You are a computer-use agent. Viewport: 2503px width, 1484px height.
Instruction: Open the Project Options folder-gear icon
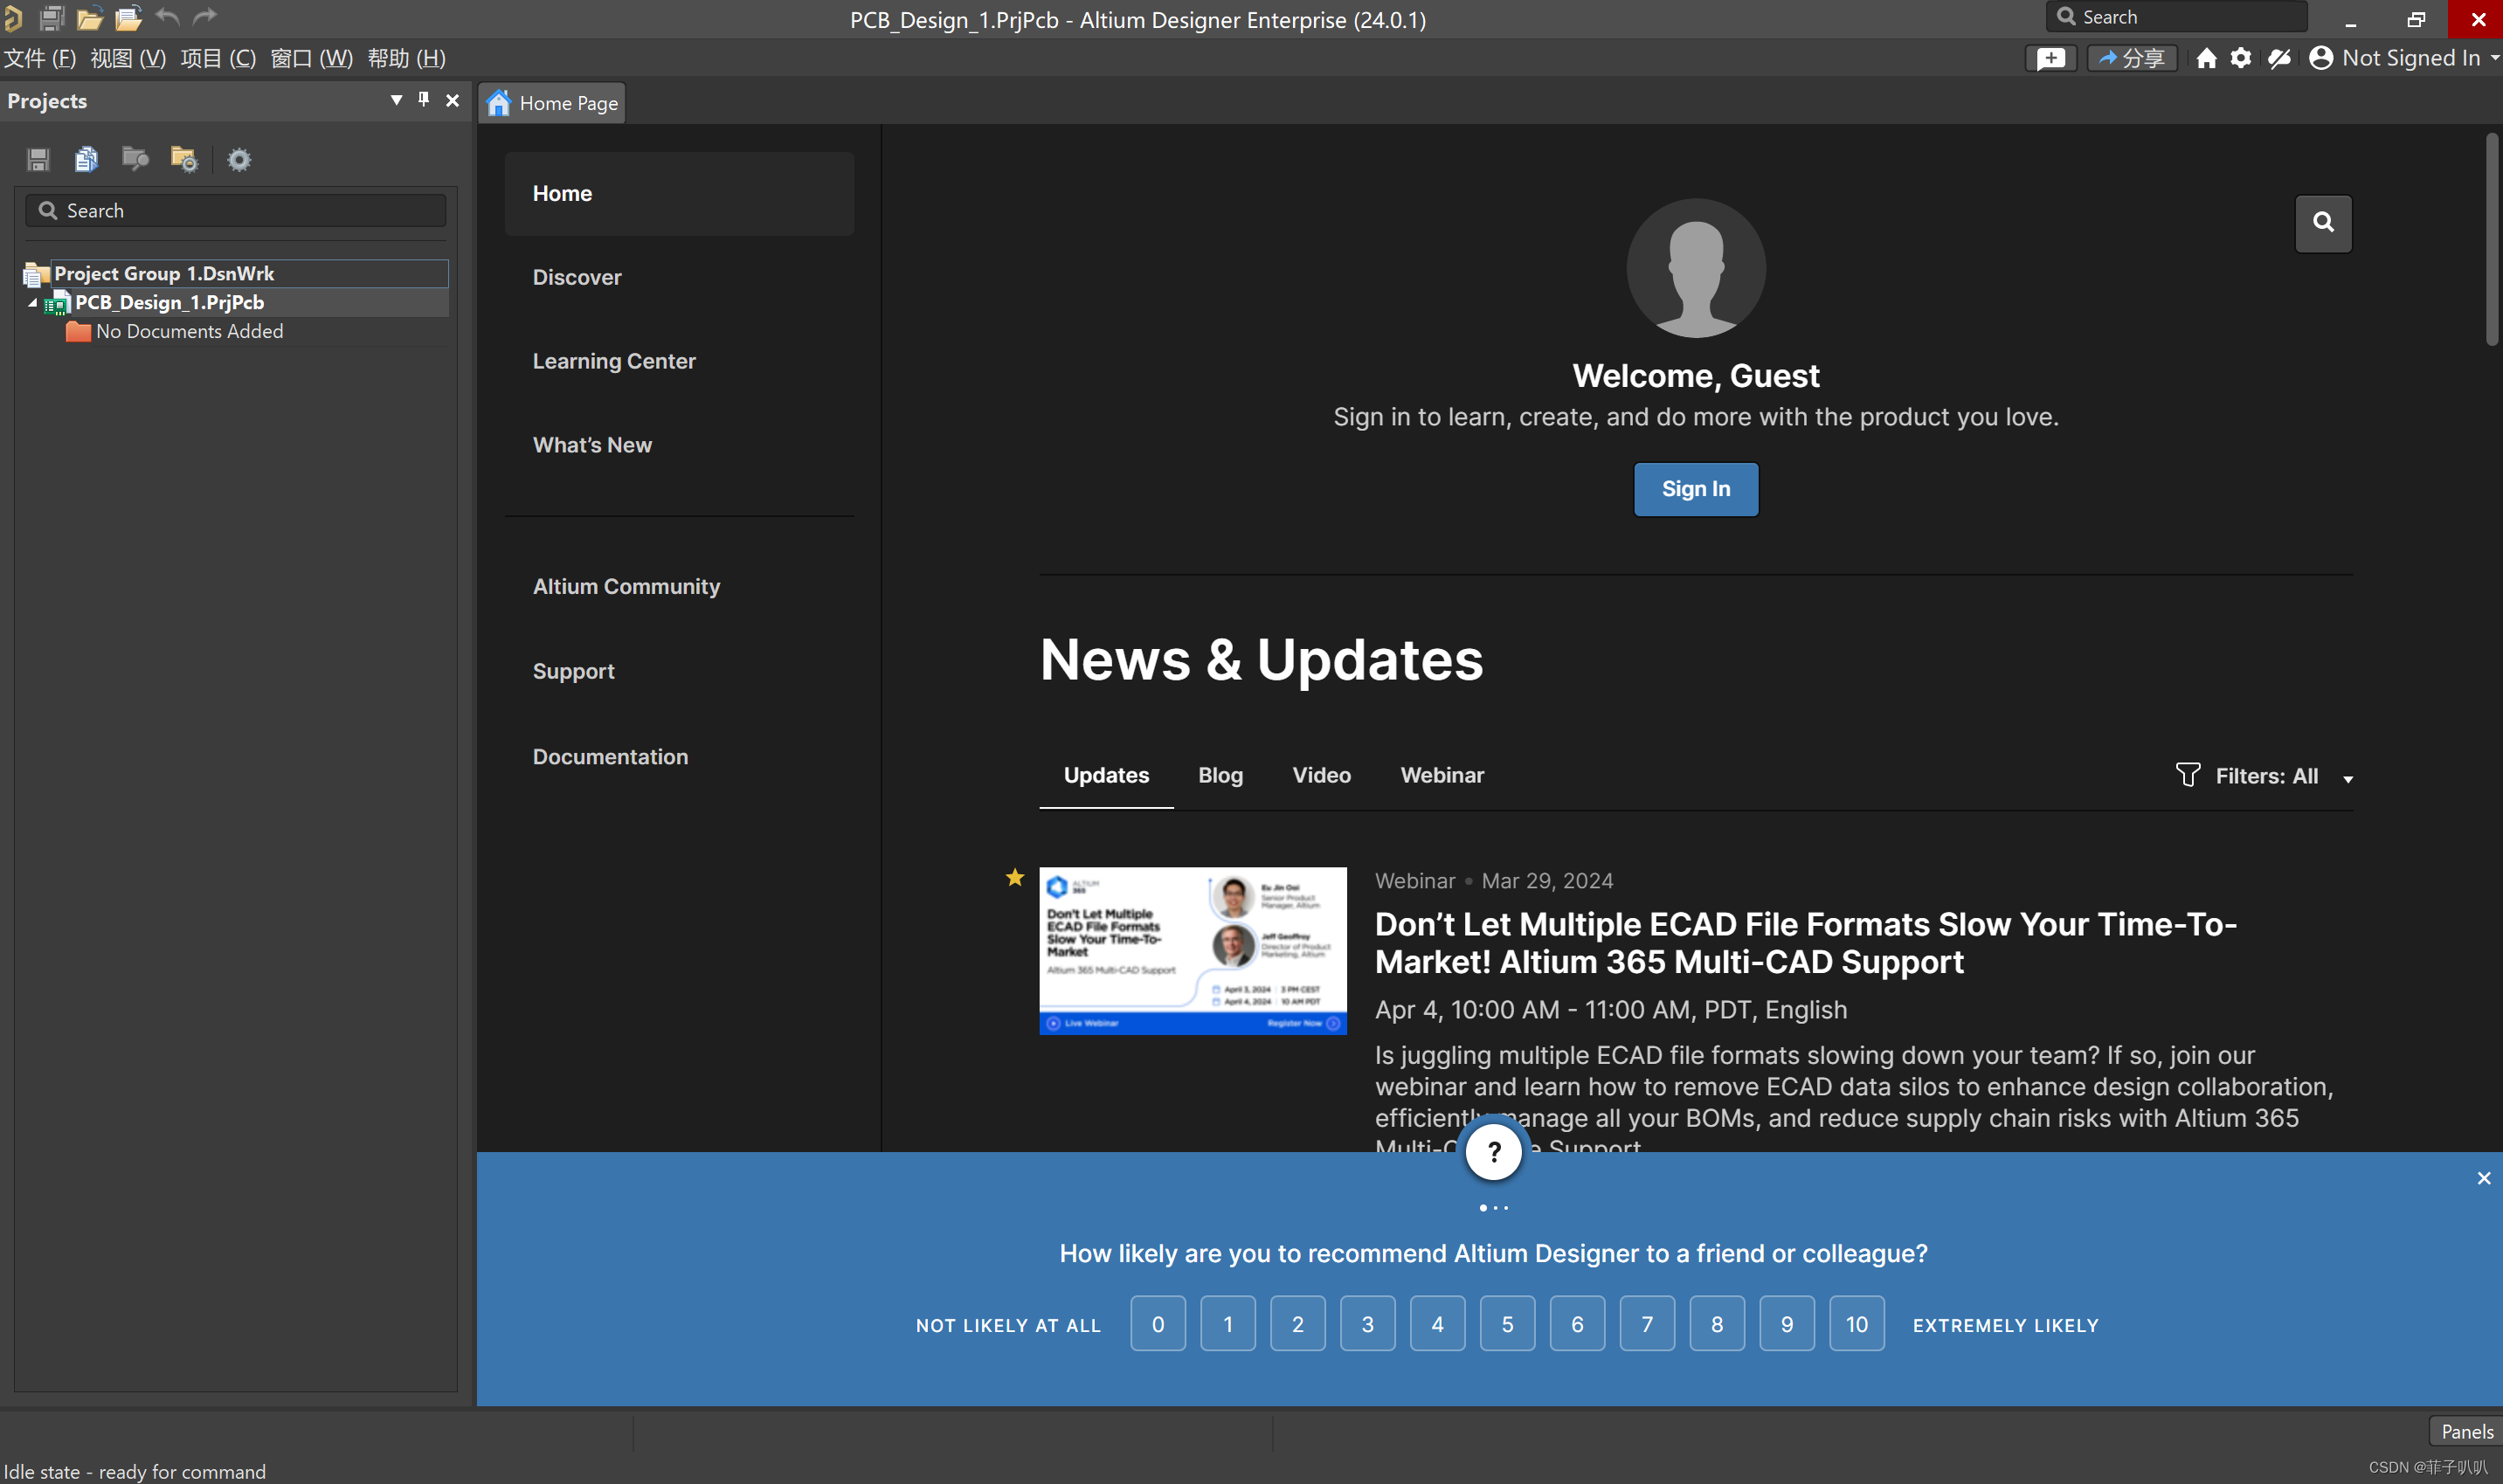pyautogui.click(x=184, y=159)
